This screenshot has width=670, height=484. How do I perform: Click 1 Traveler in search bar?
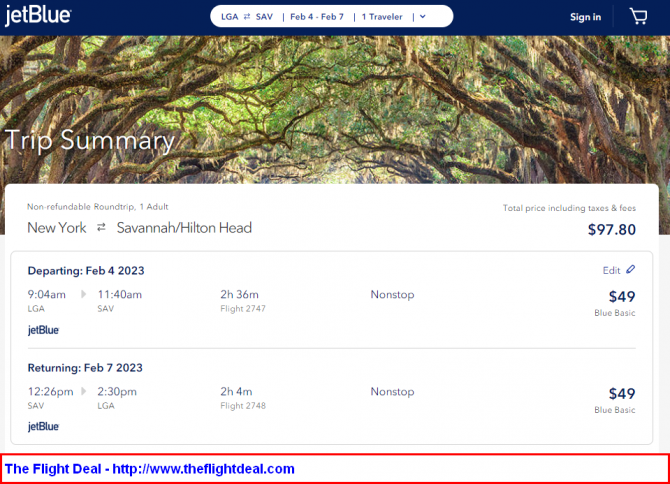point(382,17)
